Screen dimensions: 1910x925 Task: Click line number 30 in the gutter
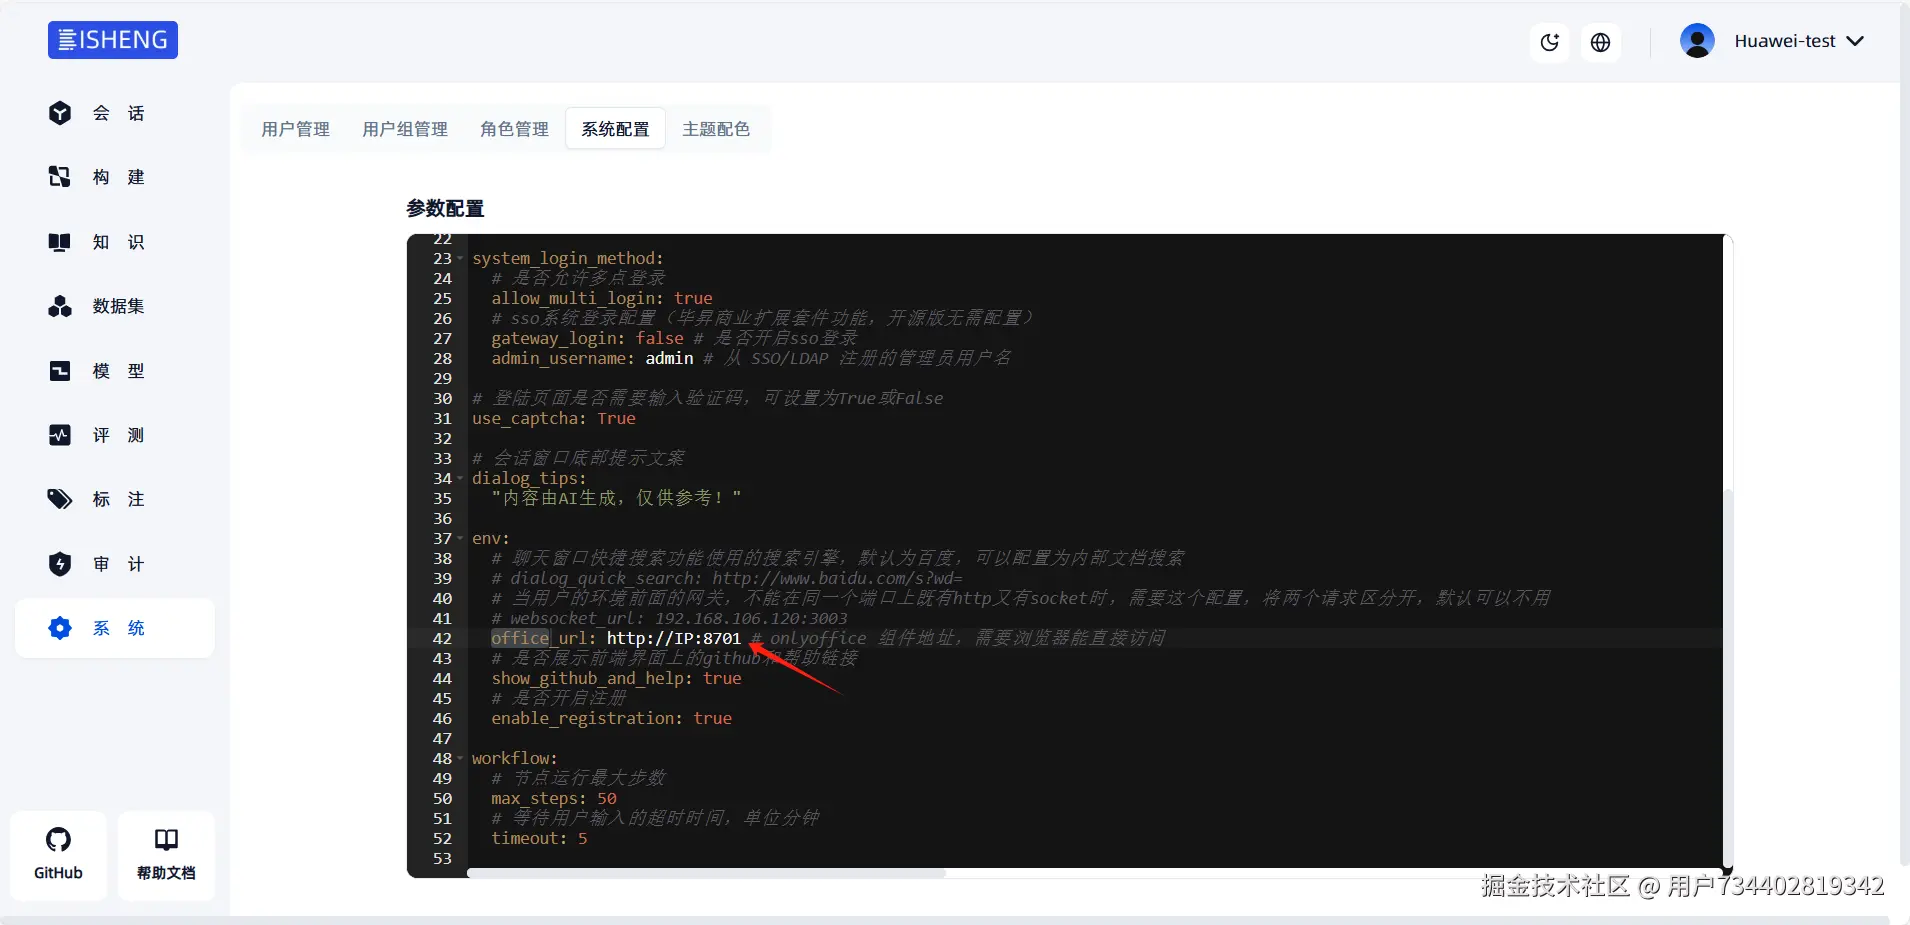click(x=442, y=398)
